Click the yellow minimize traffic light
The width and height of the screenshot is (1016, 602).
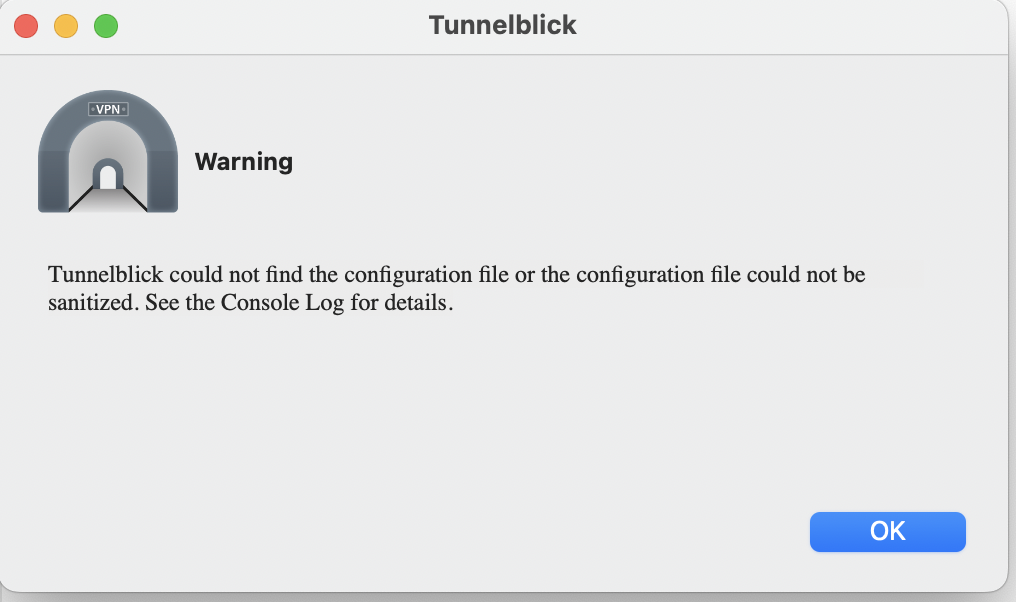pyautogui.click(x=65, y=25)
